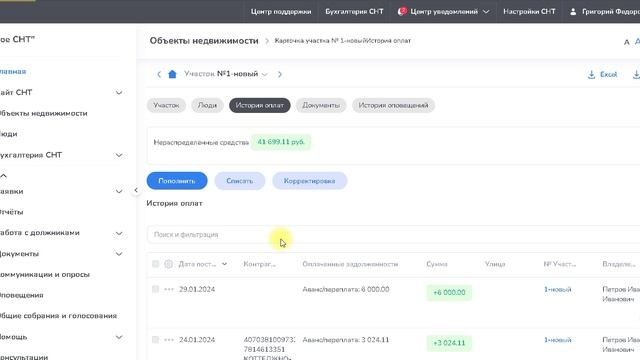Switch to the Документы tab

click(321, 105)
